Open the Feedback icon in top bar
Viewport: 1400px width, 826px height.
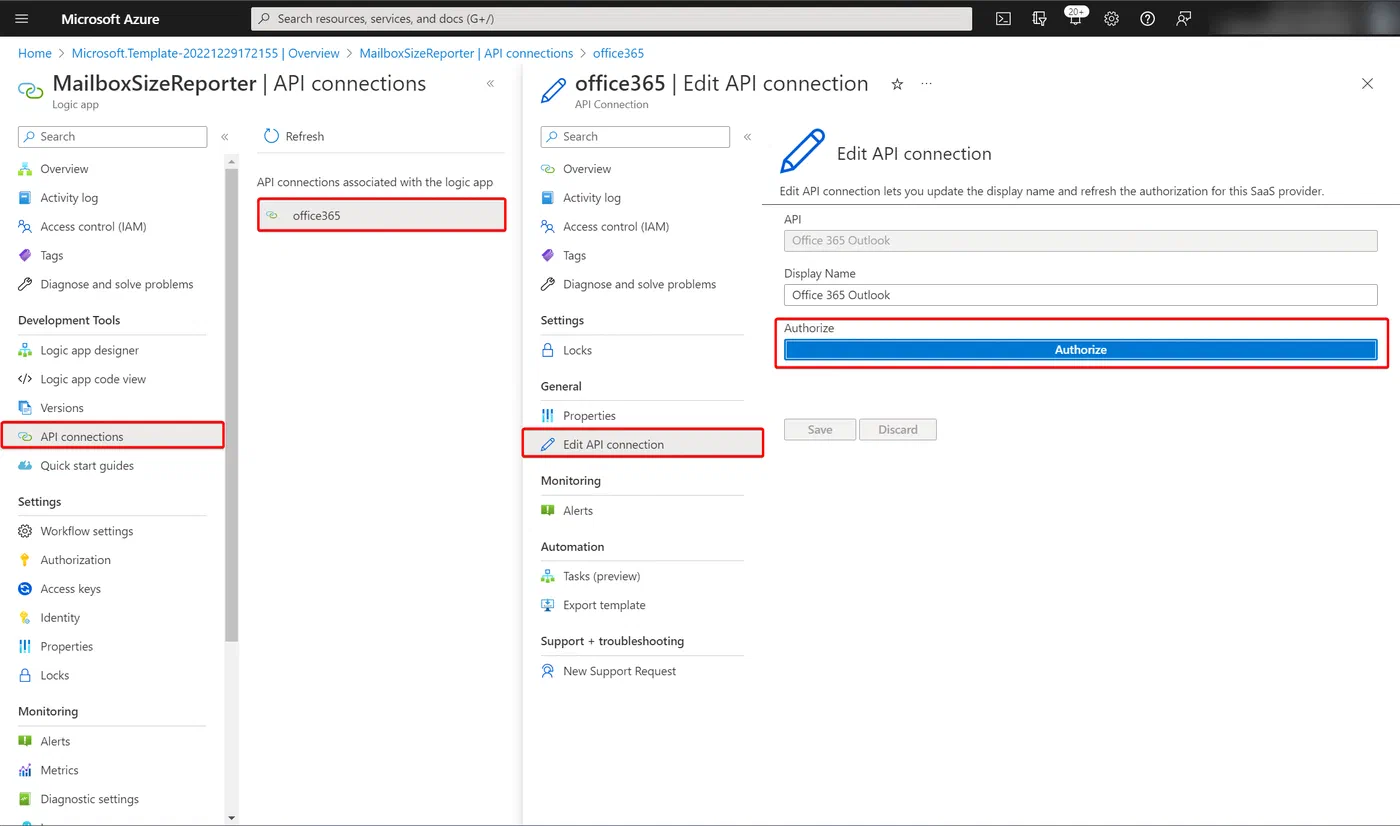point(1184,19)
